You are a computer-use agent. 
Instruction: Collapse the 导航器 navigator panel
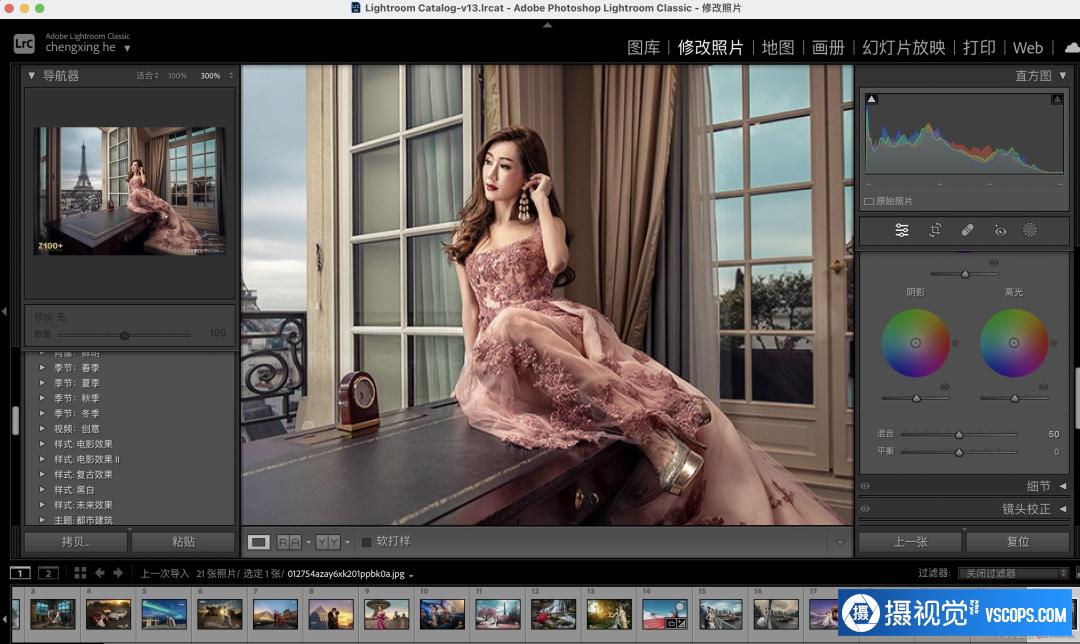[31, 76]
